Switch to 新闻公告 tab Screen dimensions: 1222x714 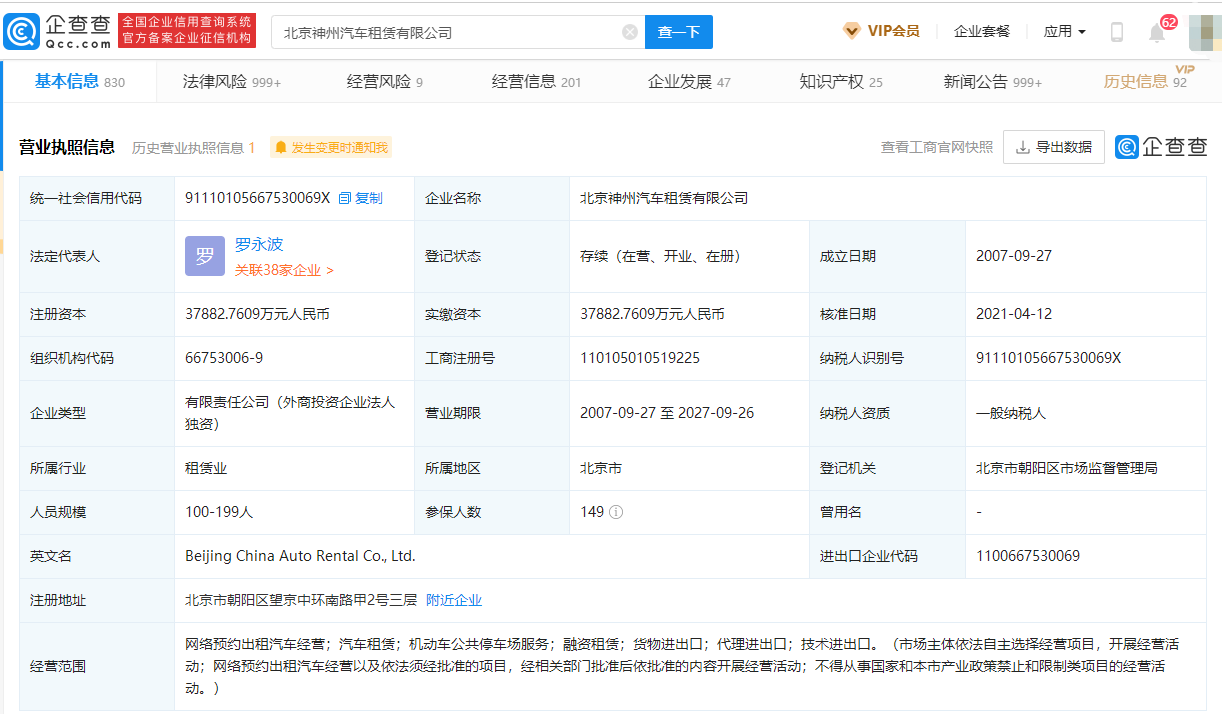coord(993,82)
